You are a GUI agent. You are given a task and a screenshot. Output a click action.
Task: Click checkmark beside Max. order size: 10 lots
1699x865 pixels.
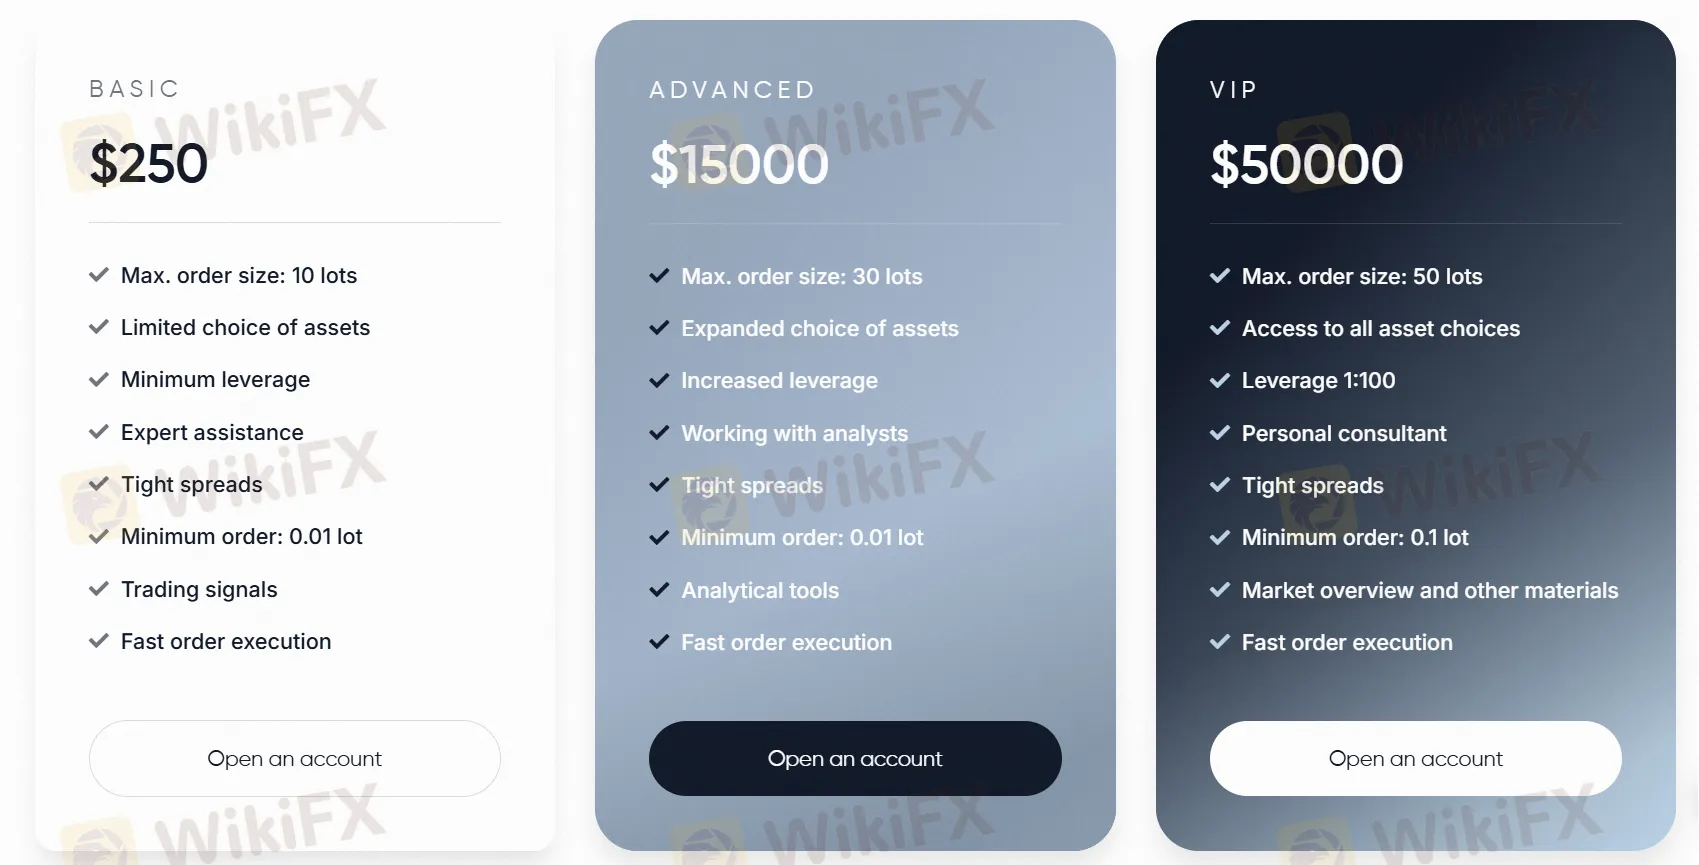[99, 275]
